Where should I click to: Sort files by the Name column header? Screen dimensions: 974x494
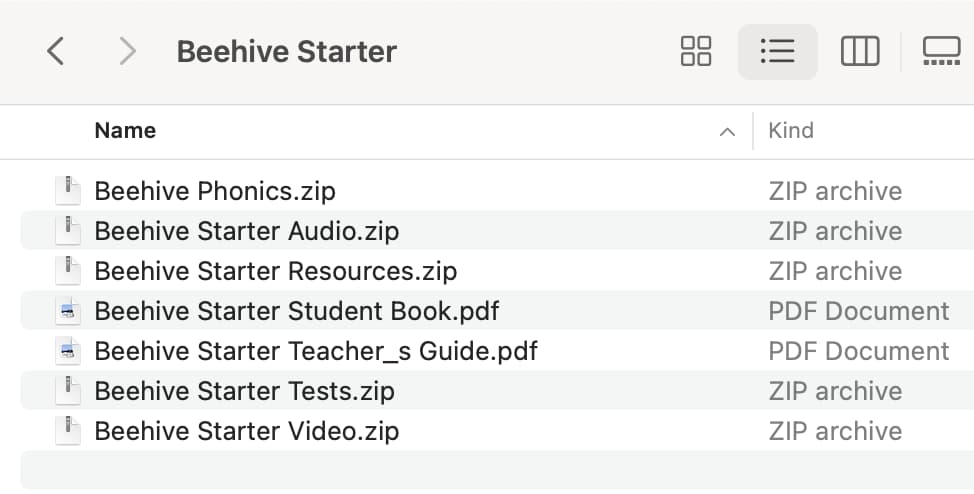(125, 130)
